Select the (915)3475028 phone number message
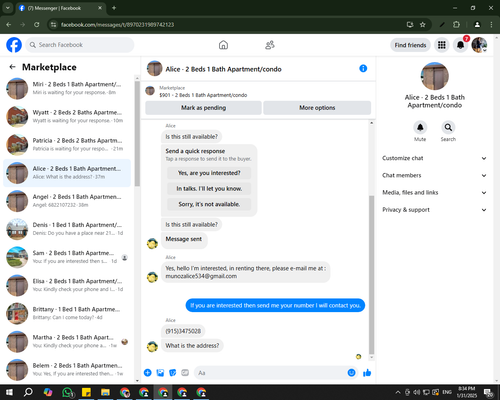 click(x=183, y=331)
